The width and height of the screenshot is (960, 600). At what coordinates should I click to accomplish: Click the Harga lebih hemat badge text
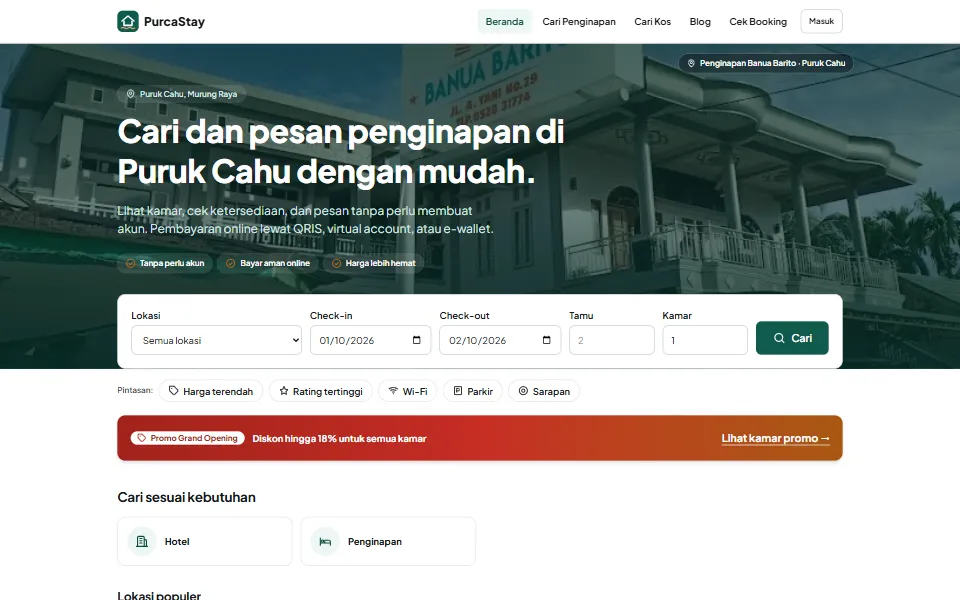pos(380,263)
